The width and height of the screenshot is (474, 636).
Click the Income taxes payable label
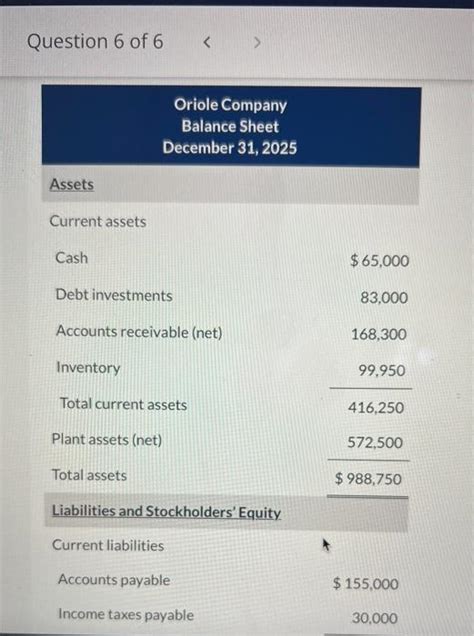(x=126, y=615)
